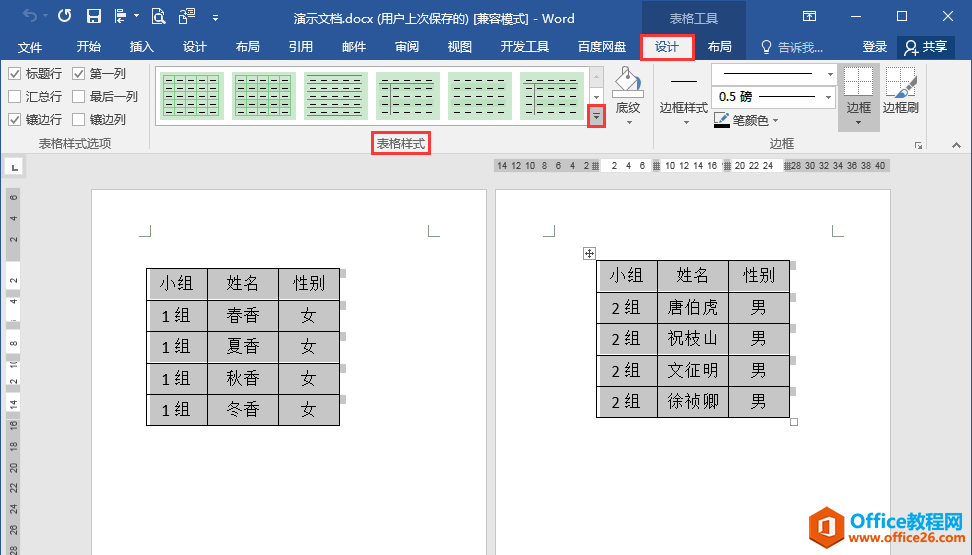The image size is (972, 555).
Task: Enable the 最后一列 (Last Column) checkbox
Action: click(78, 97)
